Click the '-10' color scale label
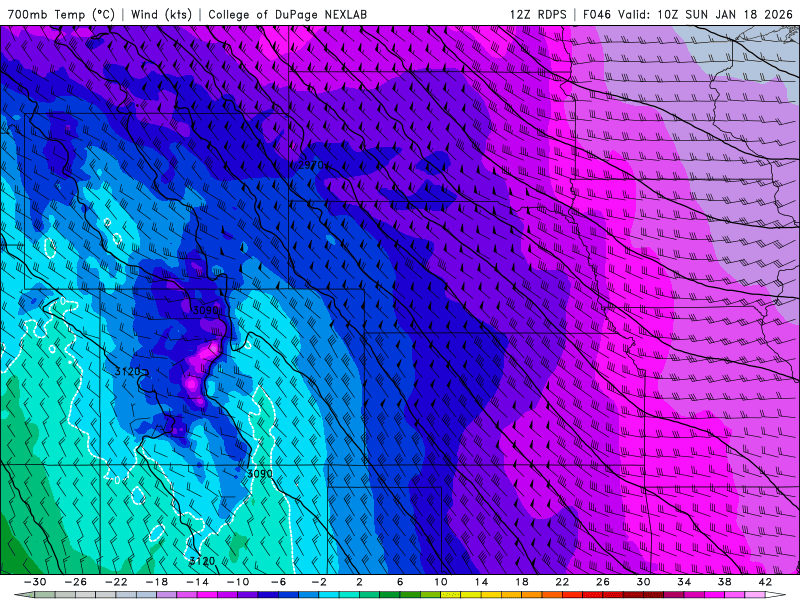Image resolution: width=800 pixels, height=600 pixels. [238, 582]
